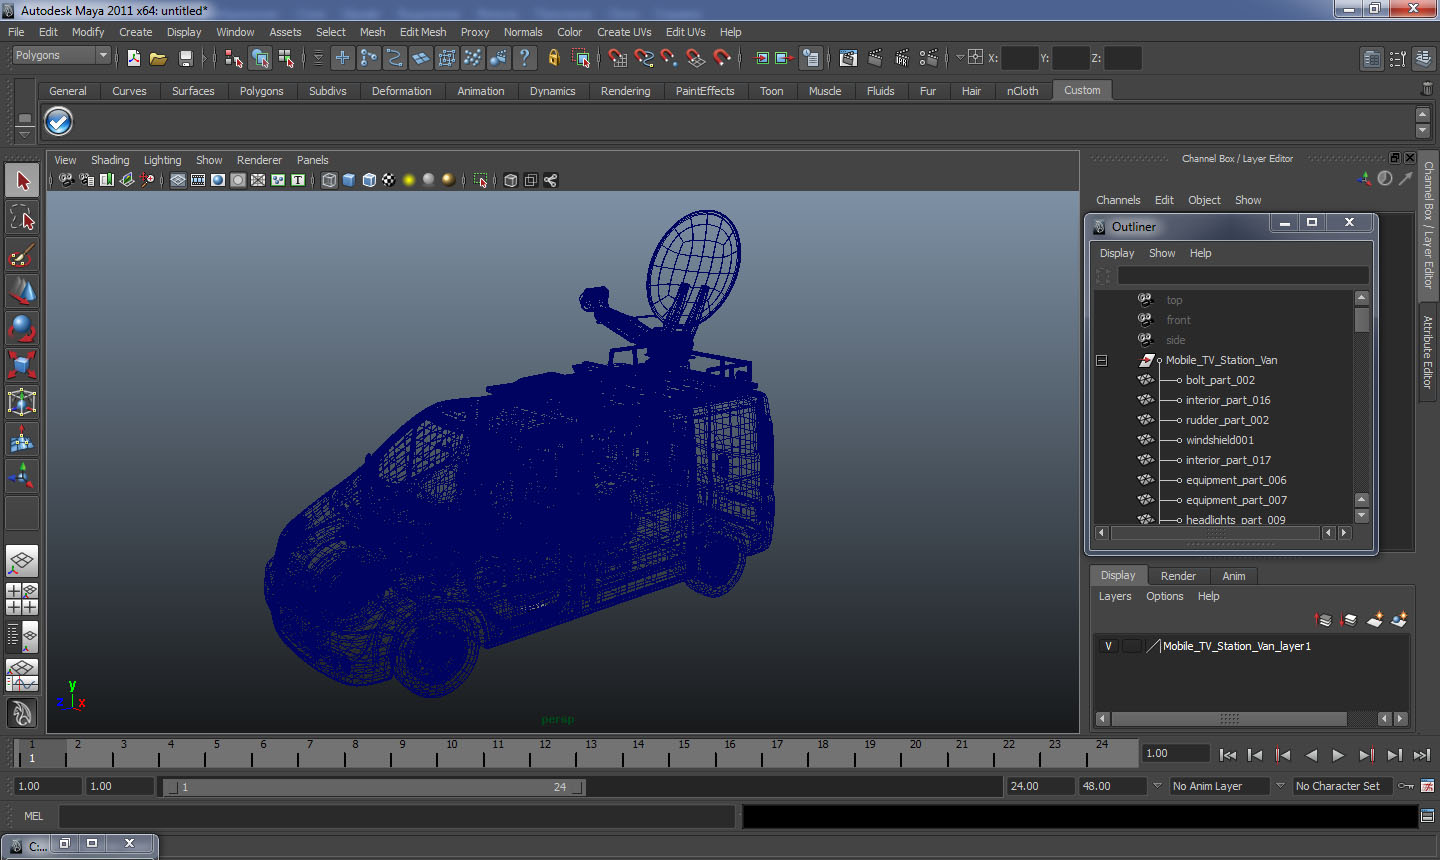Screen dimensions: 1440x860
Task: Play animation forwards
Action: (1338, 755)
